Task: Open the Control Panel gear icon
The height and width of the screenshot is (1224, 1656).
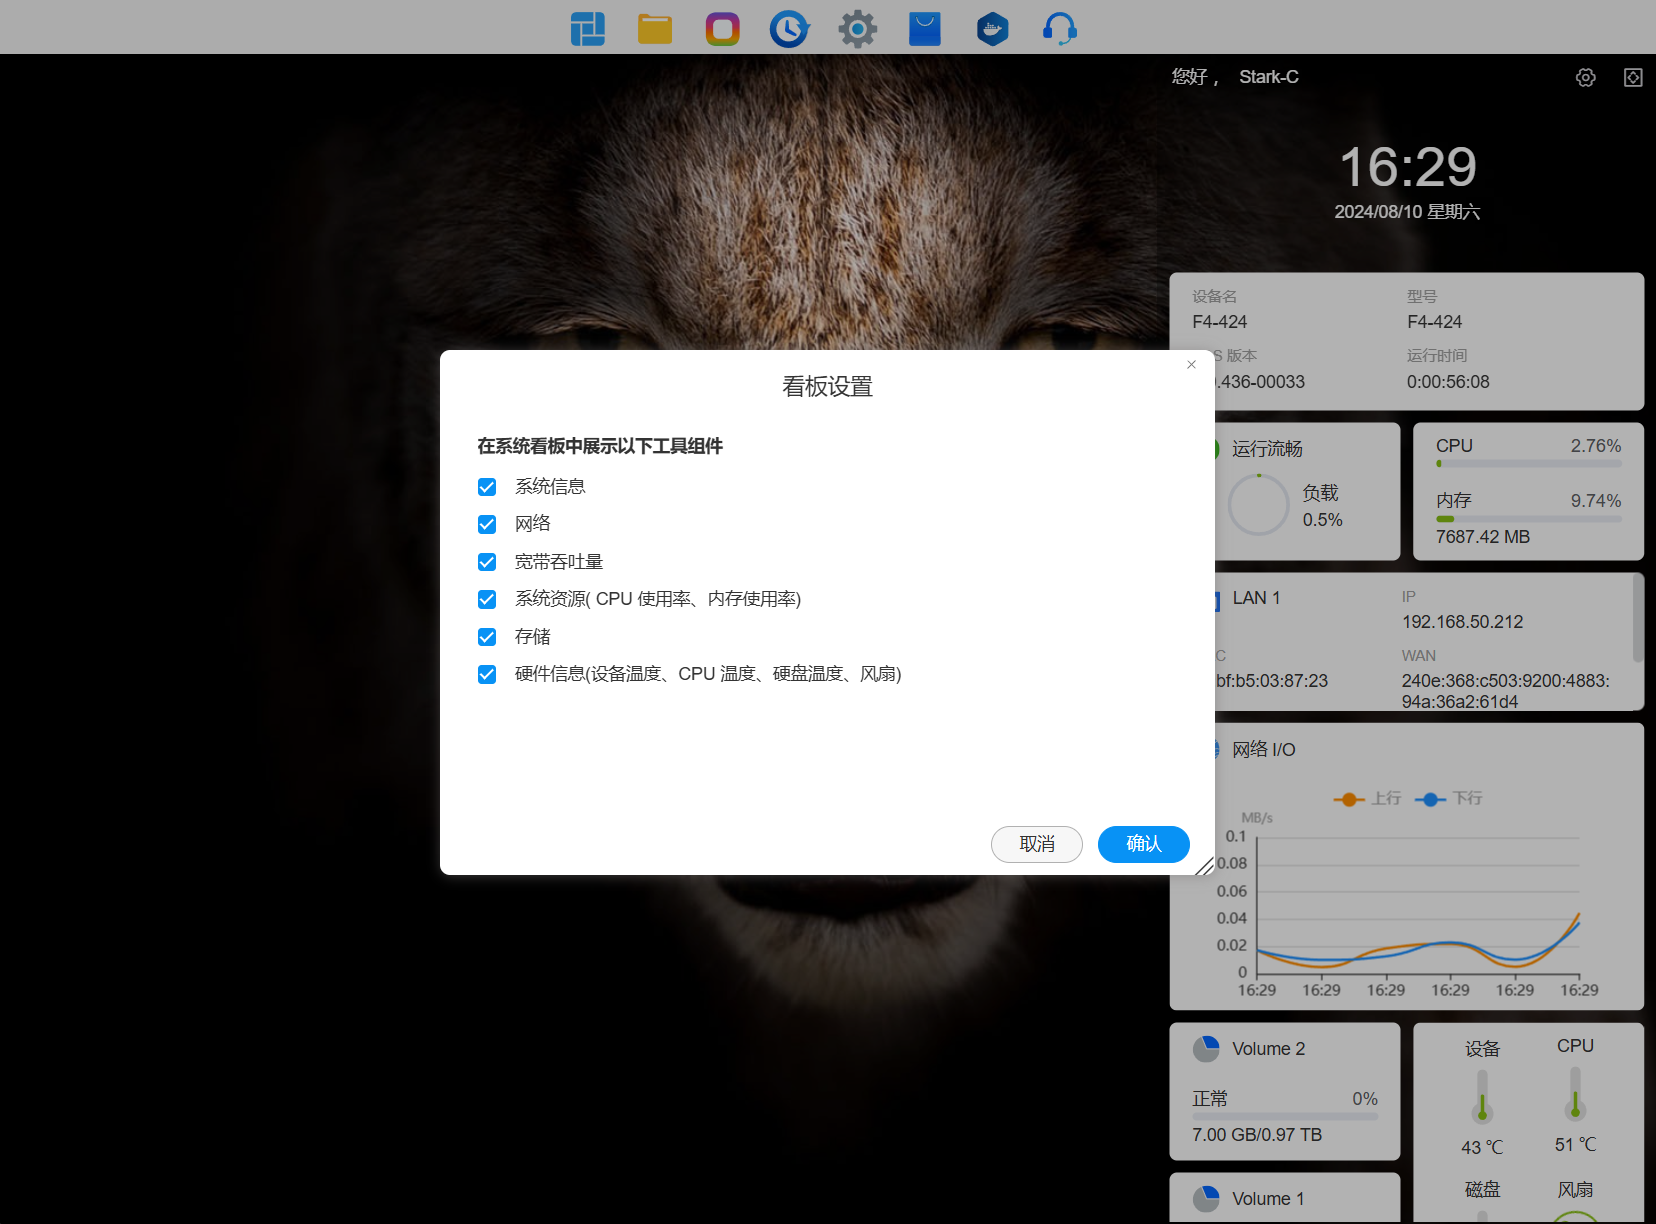Action: point(857,29)
